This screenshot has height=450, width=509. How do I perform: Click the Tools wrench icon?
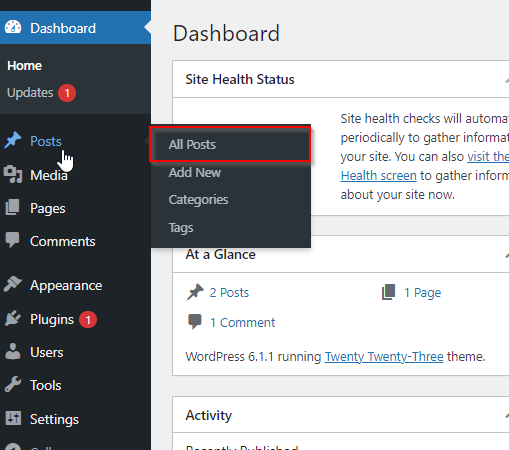pos(13,384)
